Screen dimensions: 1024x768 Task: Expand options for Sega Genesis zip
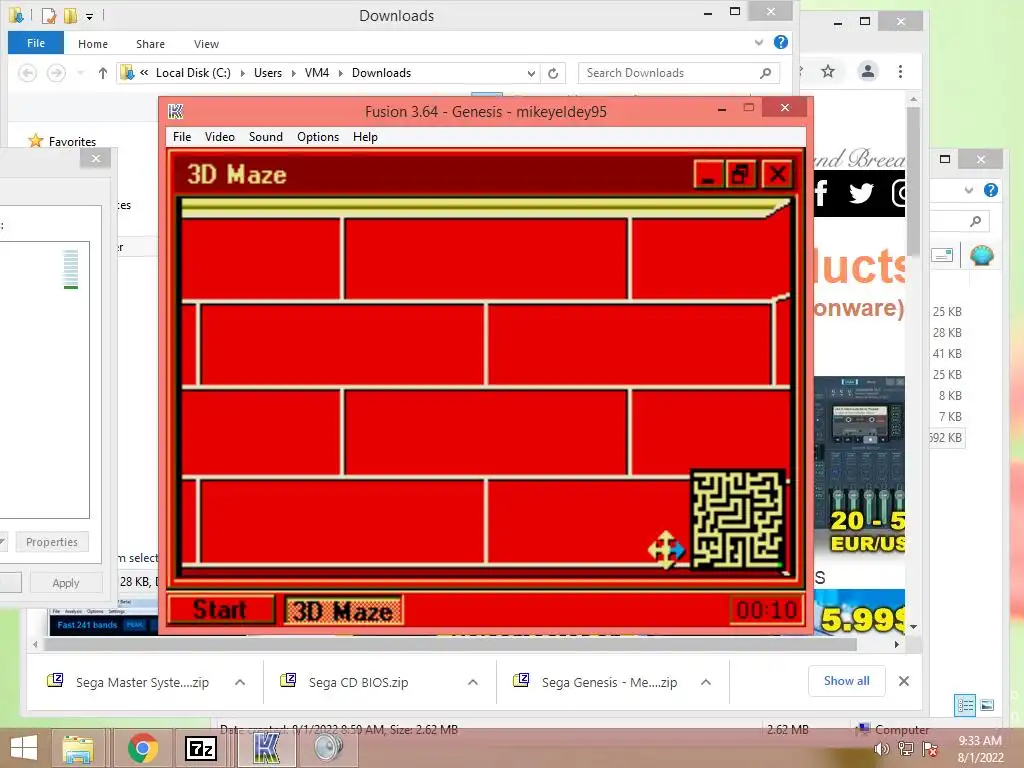706,682
